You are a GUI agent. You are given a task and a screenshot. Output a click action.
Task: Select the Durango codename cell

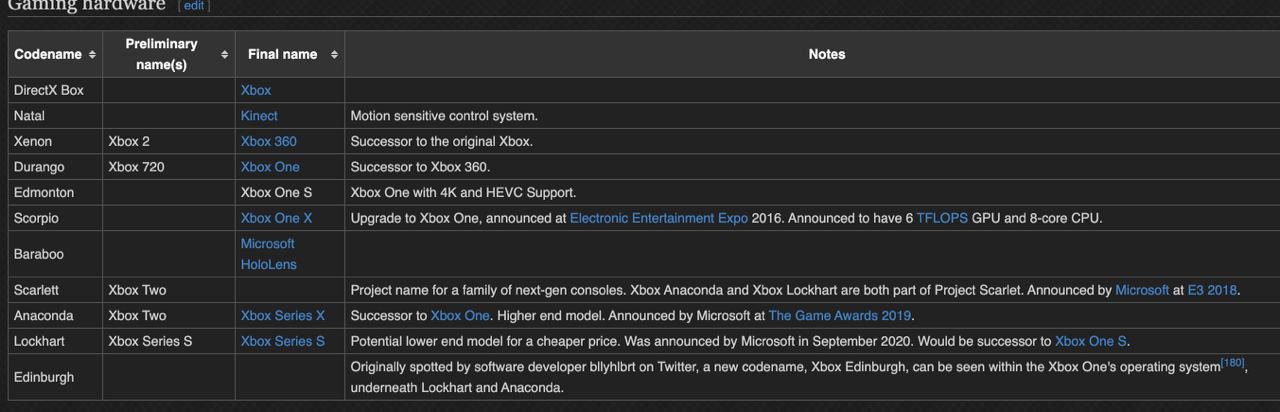[56, 167]
